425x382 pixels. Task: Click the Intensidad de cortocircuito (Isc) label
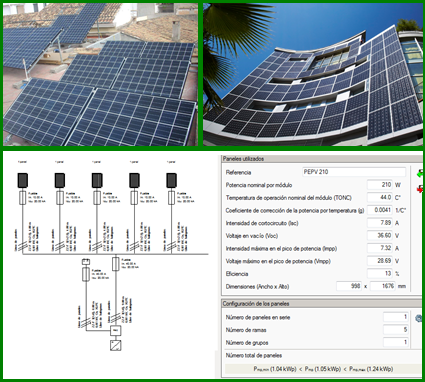pyautogui.click(x=262, y=223)
